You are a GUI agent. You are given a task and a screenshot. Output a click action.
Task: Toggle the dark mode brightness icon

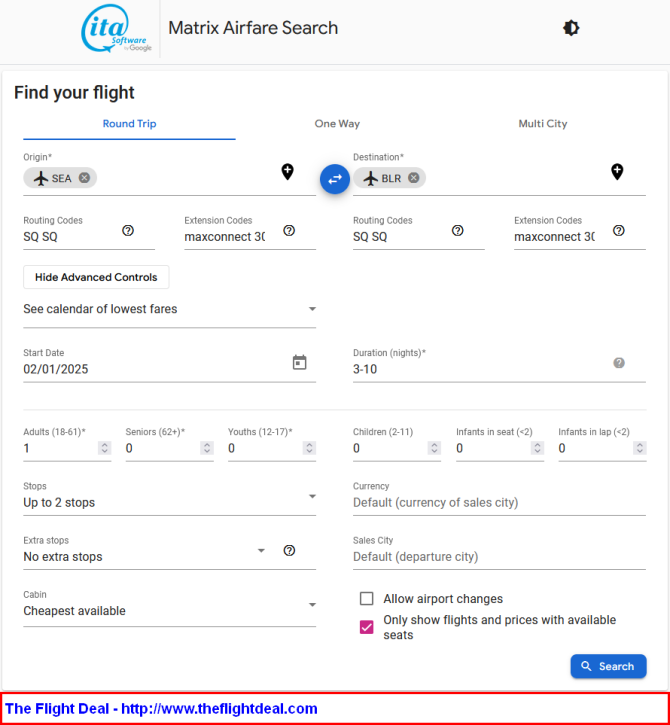coord(571,28)
